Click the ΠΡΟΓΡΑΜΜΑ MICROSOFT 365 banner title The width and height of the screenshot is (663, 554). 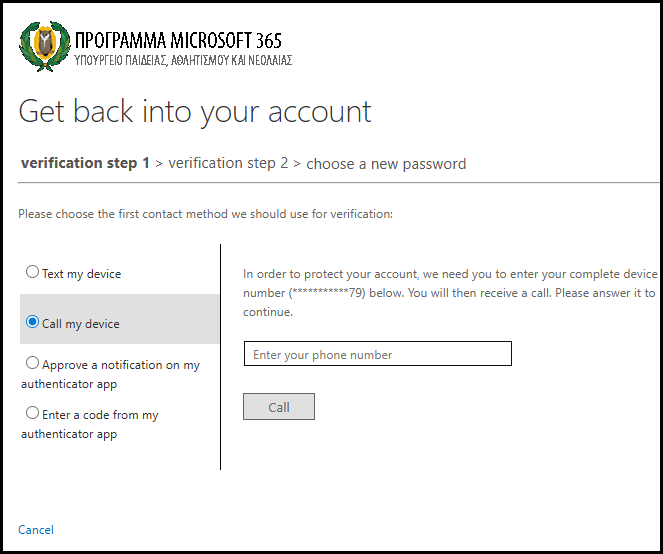[178, 40]
